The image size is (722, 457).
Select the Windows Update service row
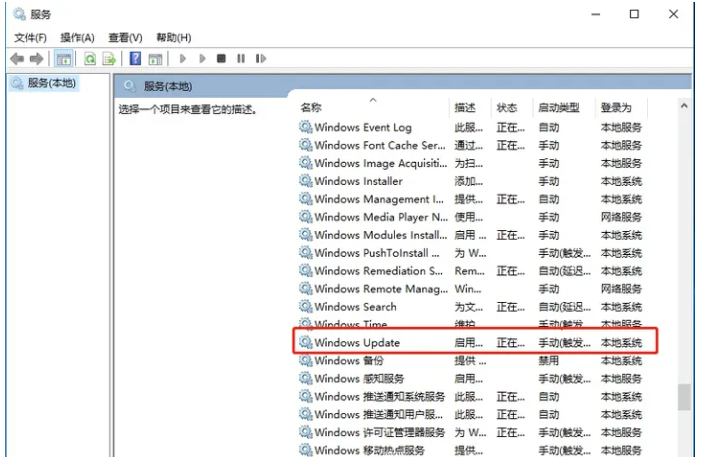pyautogui.click(x=357, y=343)
